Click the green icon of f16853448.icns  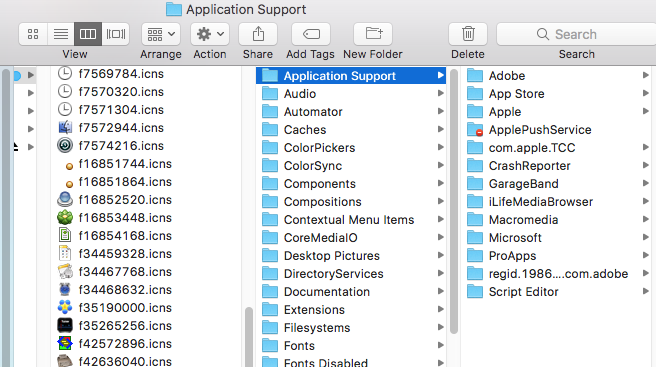coord(65,218)
